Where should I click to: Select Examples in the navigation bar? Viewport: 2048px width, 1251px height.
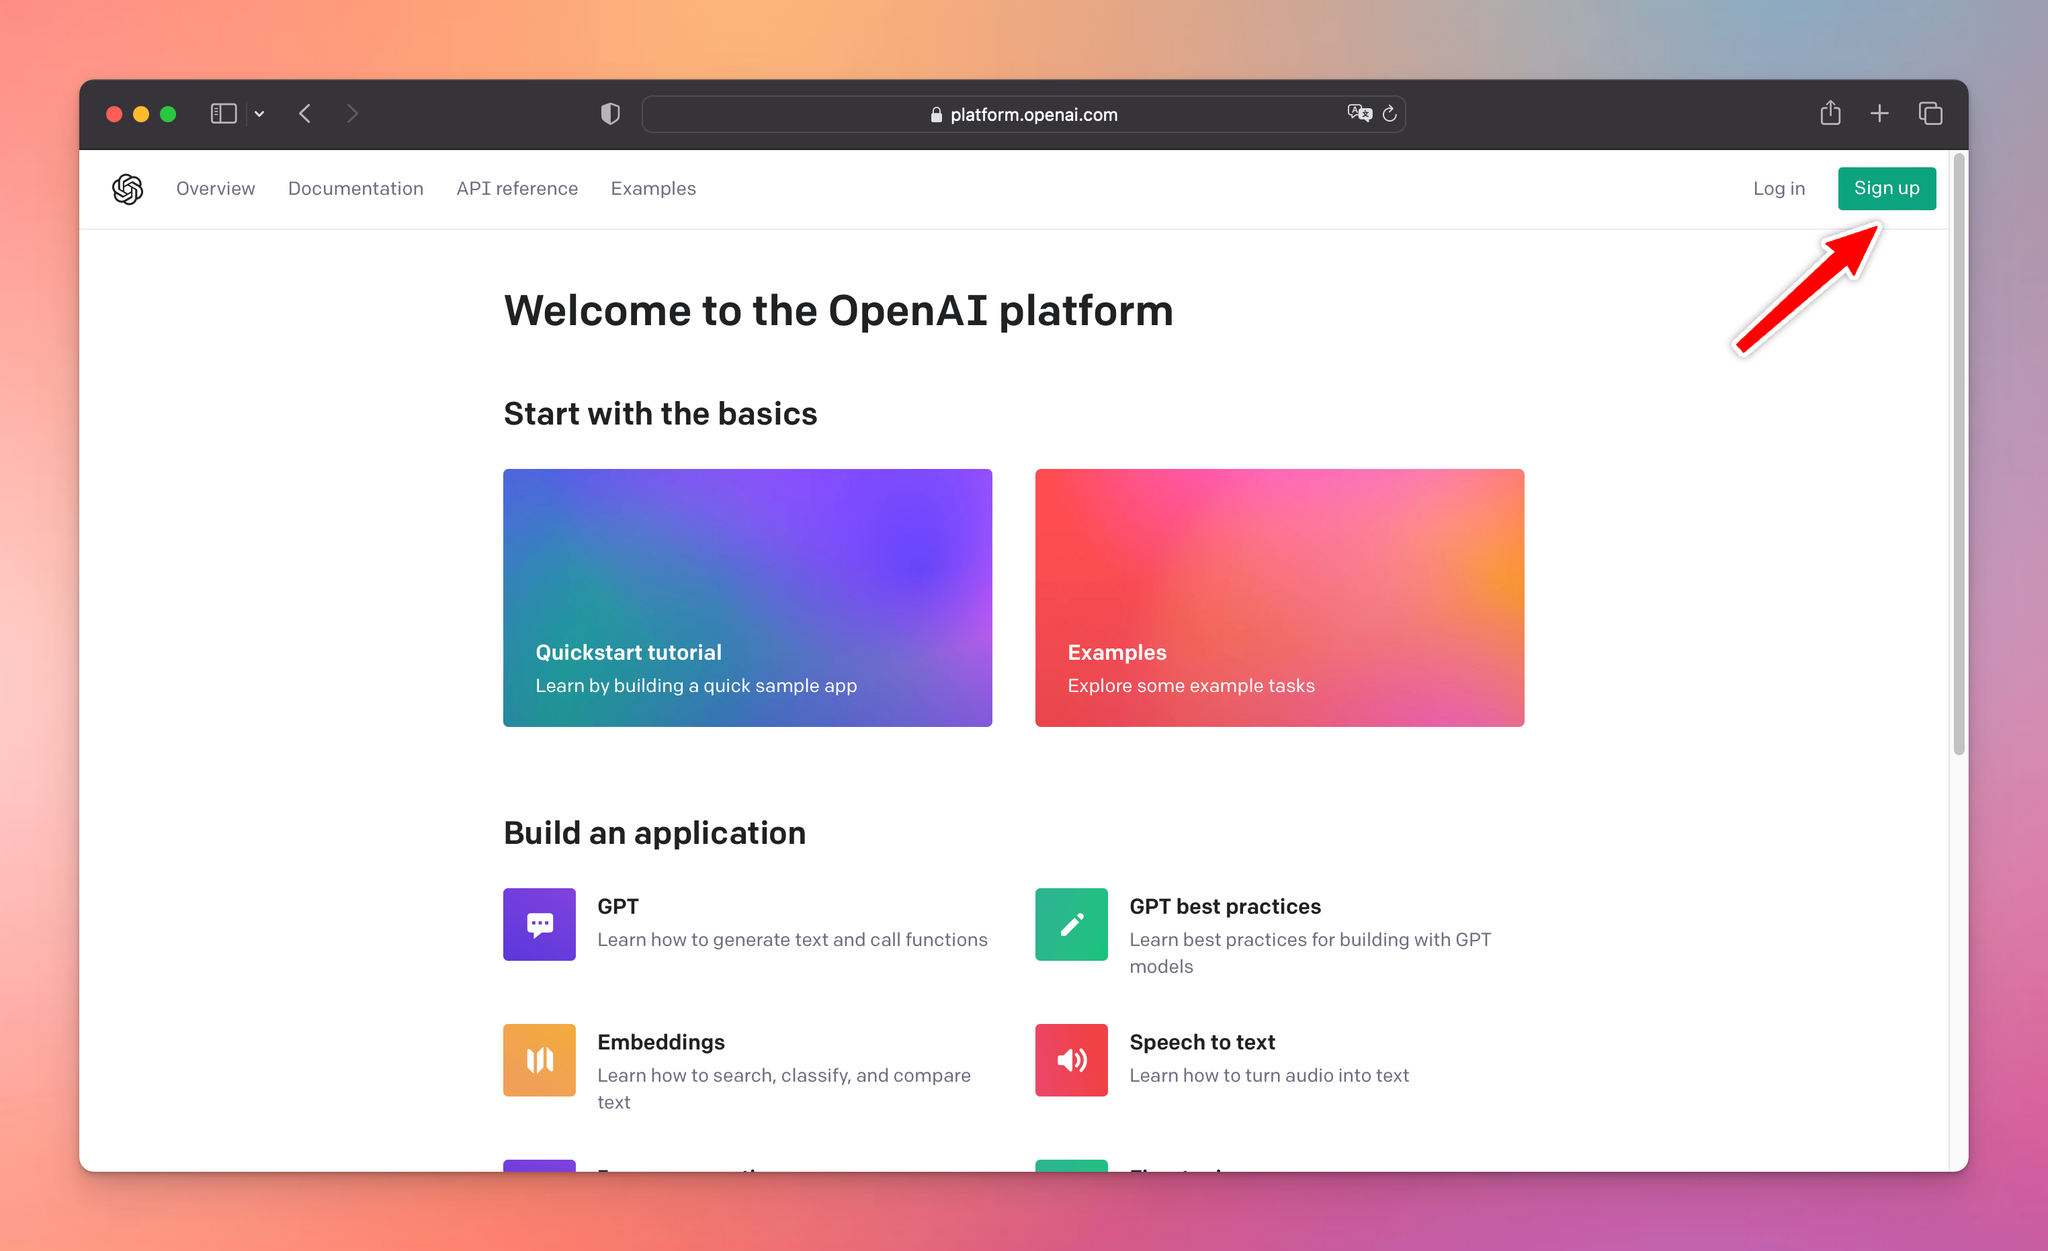pos(652,188)
